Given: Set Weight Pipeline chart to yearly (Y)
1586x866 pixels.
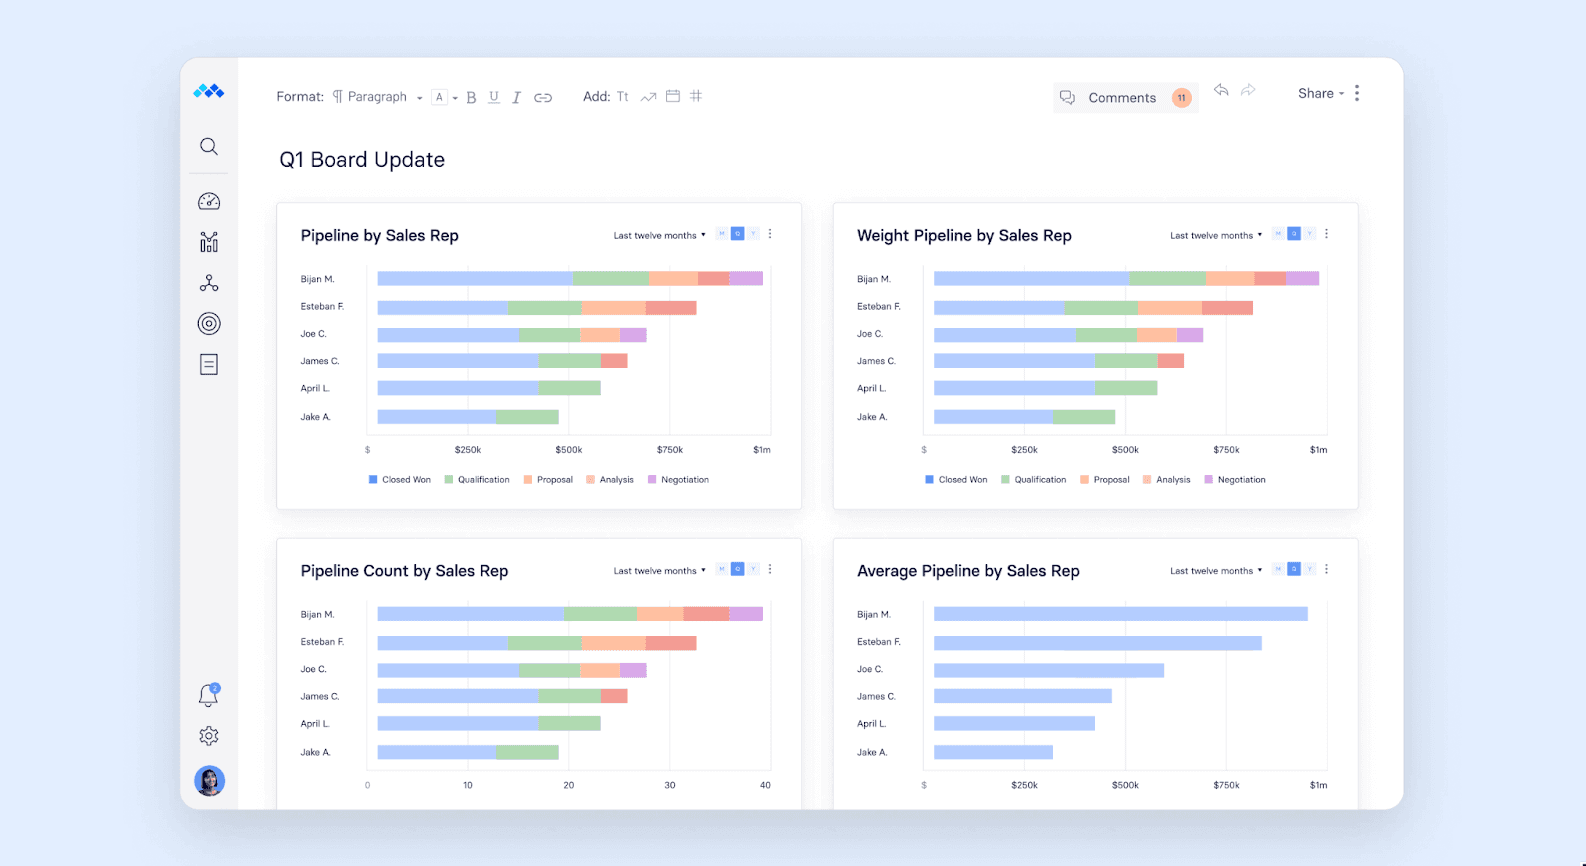Looking at the screenshot, I should pyautogui.click(x=1310, y=234).
